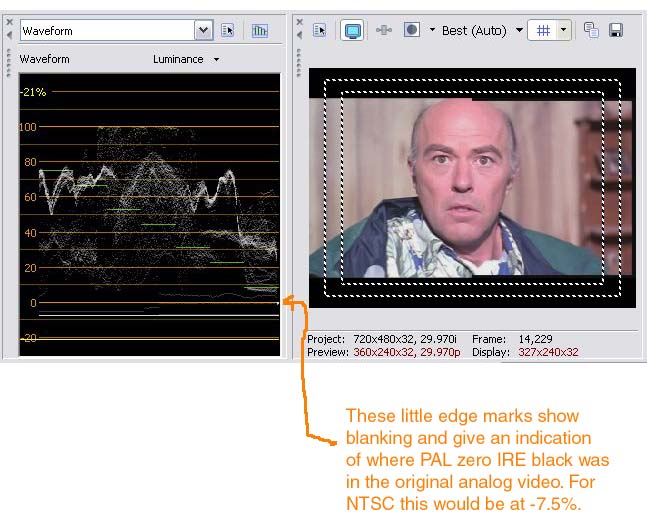The height and width of the screenshot is (520, 647).
Task: Click the Frame 14,229 readout
Action: click(512, 339)
